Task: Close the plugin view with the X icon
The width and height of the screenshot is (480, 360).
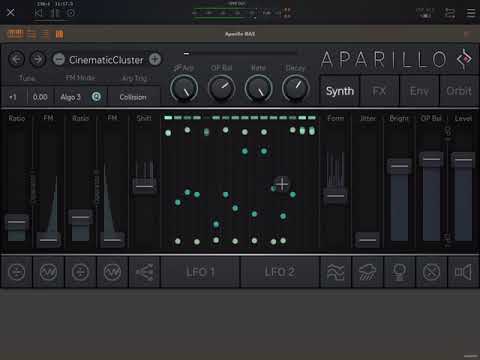Action: tap(11, 13)
